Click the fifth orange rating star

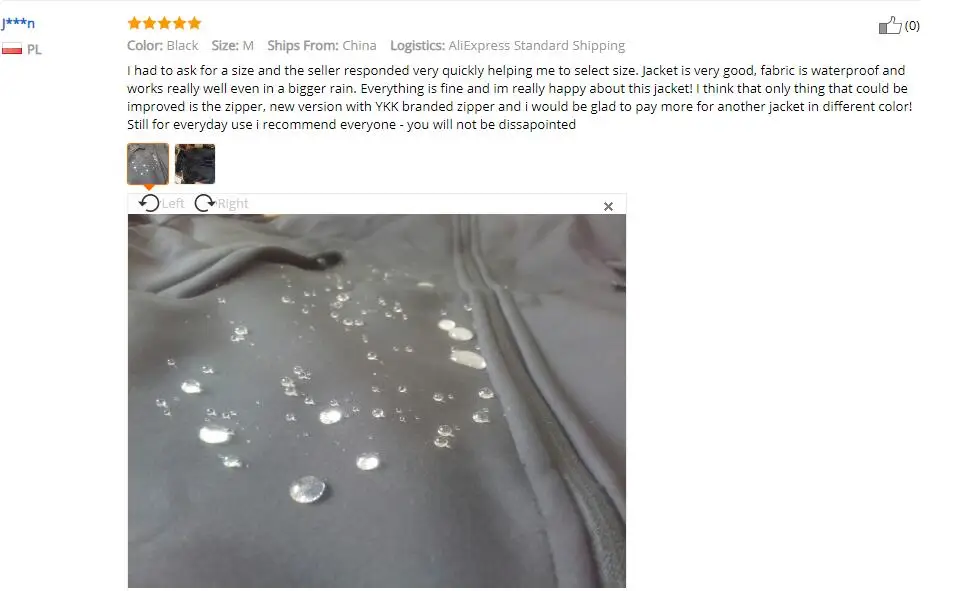pos(194,23)
